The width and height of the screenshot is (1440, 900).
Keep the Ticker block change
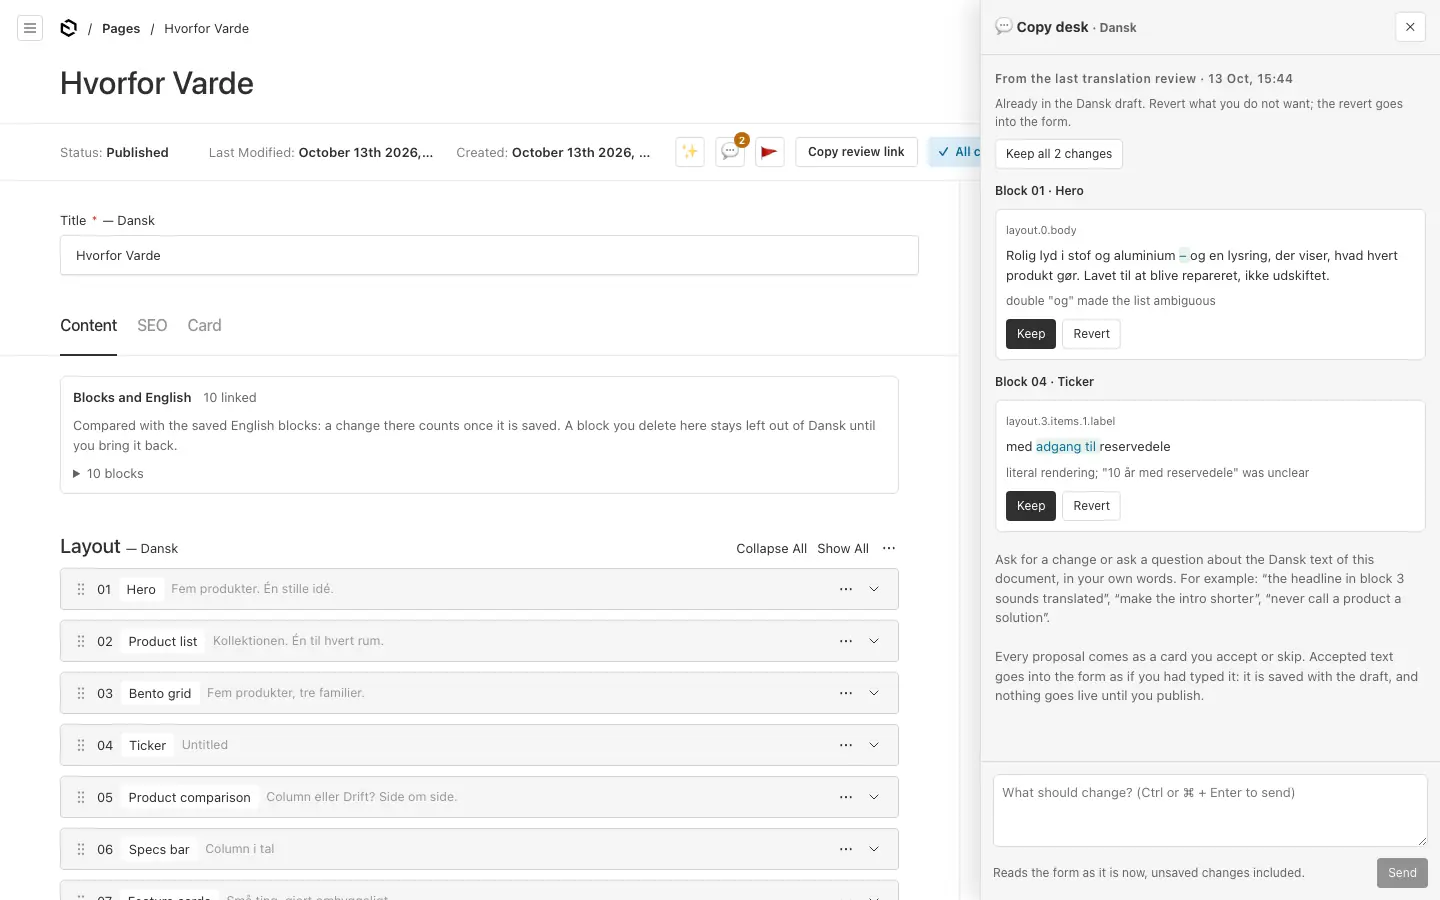click(x=1031, y=506)
